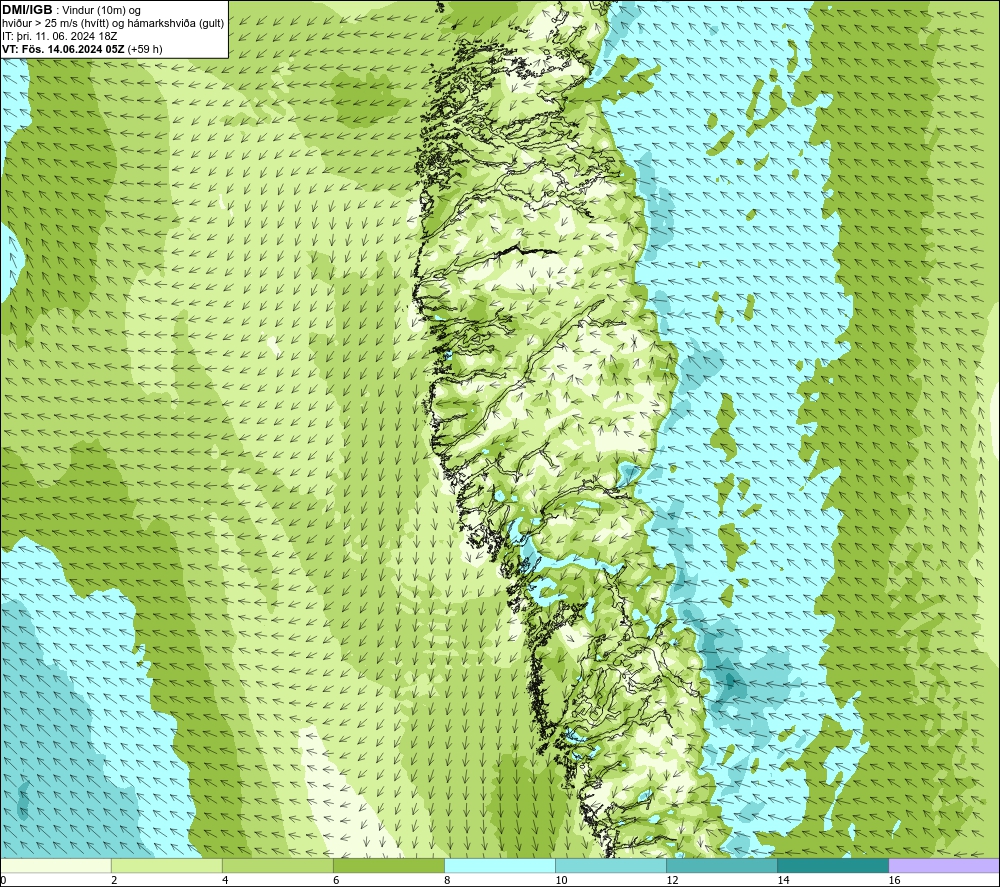This screenshot has height=887, width=1000.
Task: Click the light cyan 8–10 m/s scale swatch
Action: click(499, 865)
